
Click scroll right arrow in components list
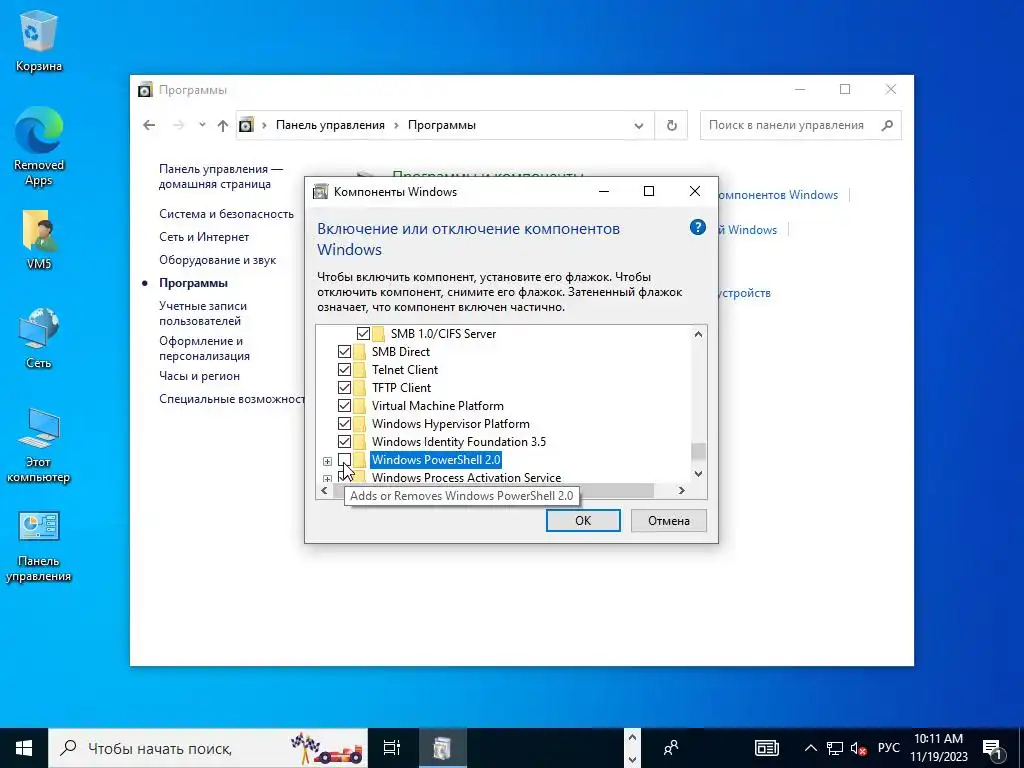[682, 490]
